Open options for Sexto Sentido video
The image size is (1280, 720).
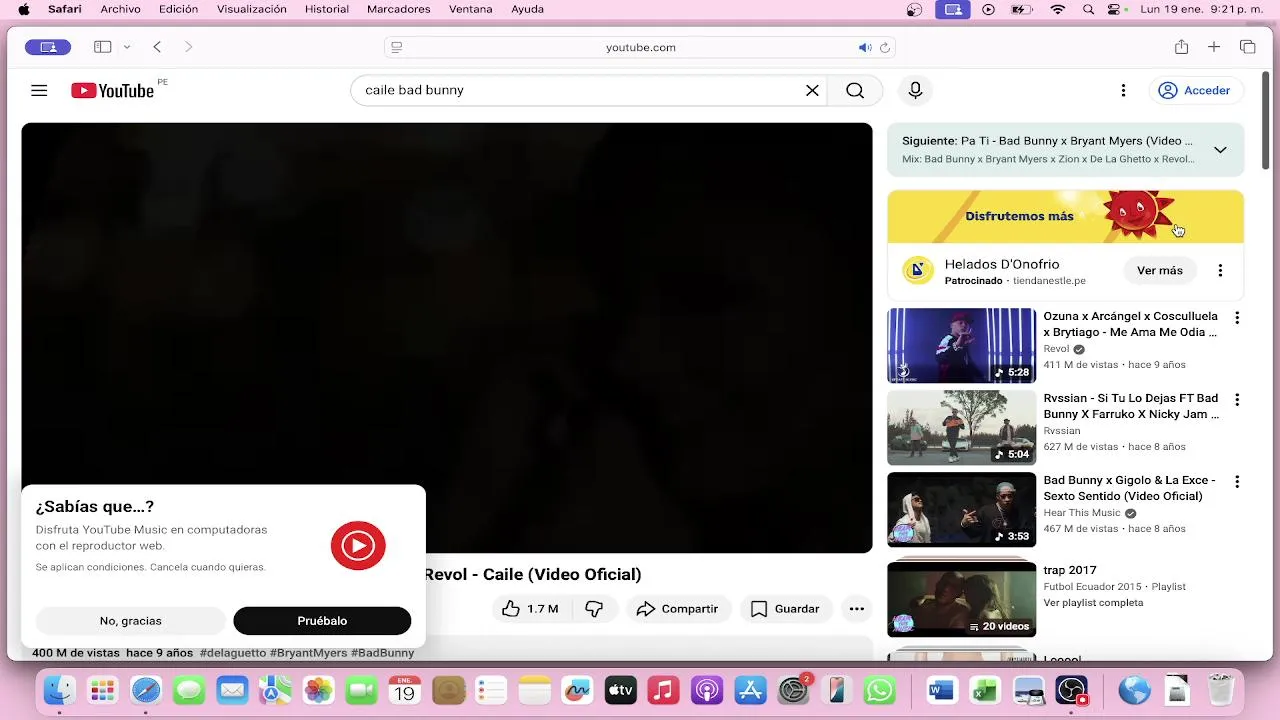click(x=1237, y=482)
